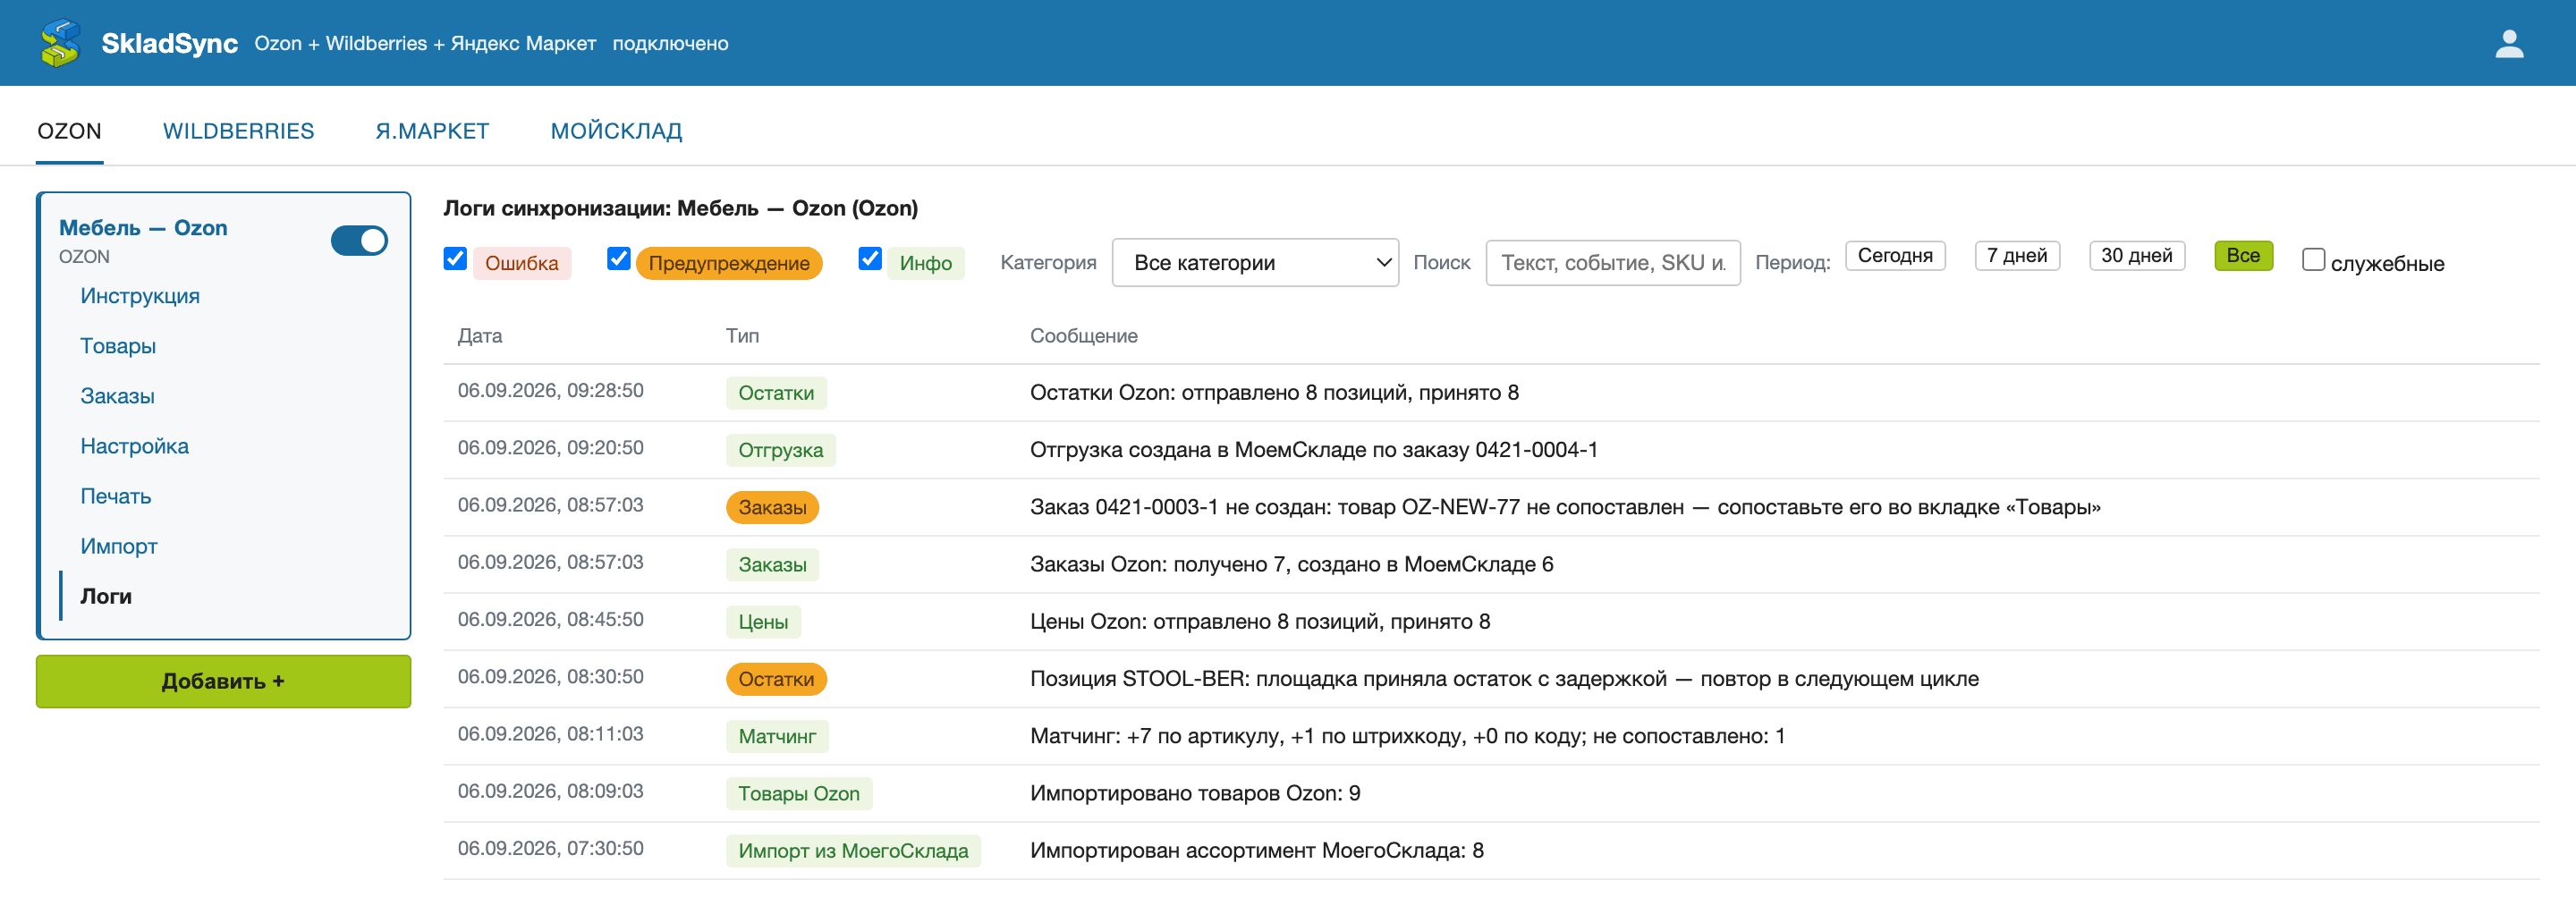The width and height of the screenshot is (2576, 923).
Task: Click the Предупреждение filter badge
Action: [729, 263]
